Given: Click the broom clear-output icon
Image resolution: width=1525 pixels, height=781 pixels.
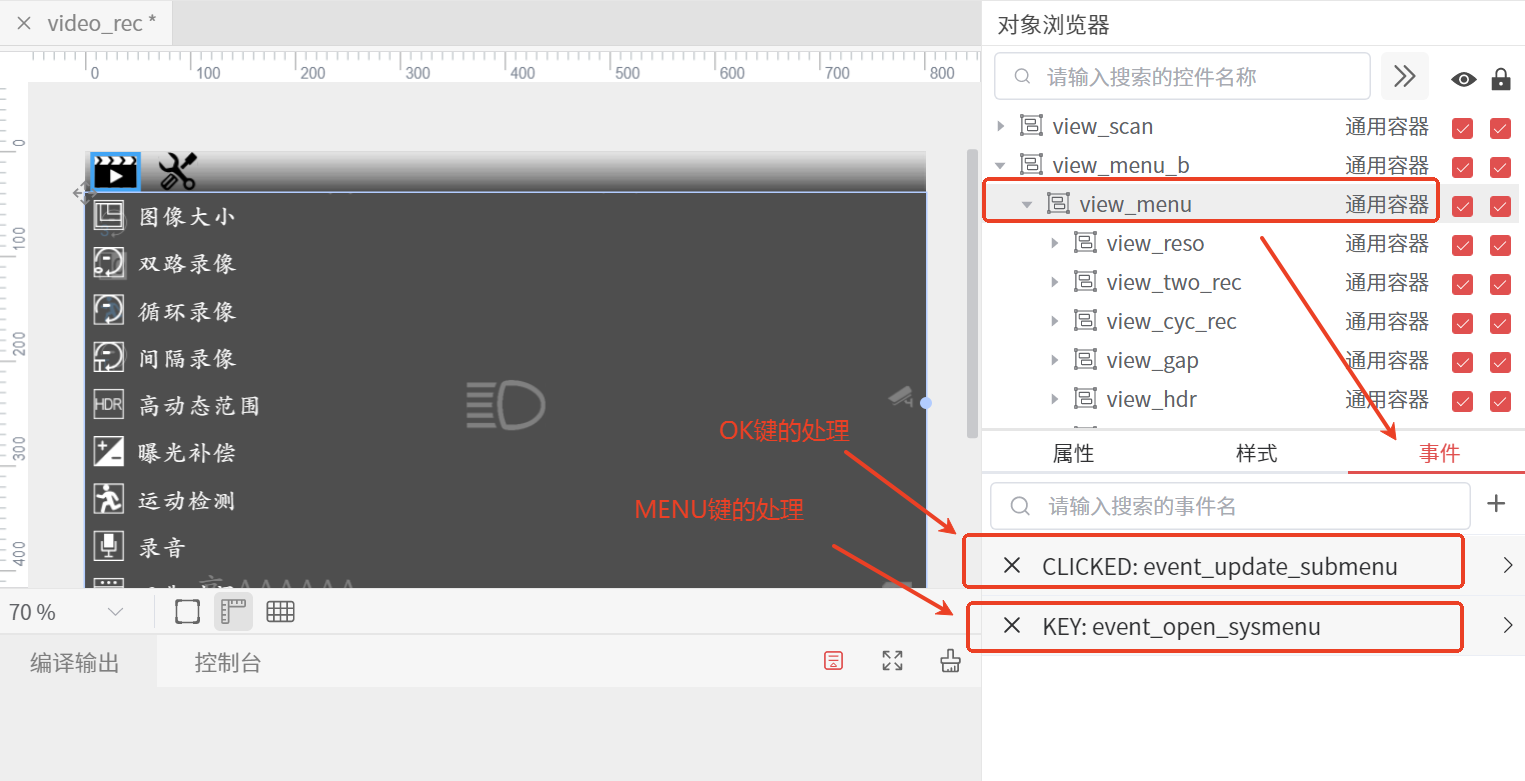Looking at the screenshot, I should pos(951,661).
